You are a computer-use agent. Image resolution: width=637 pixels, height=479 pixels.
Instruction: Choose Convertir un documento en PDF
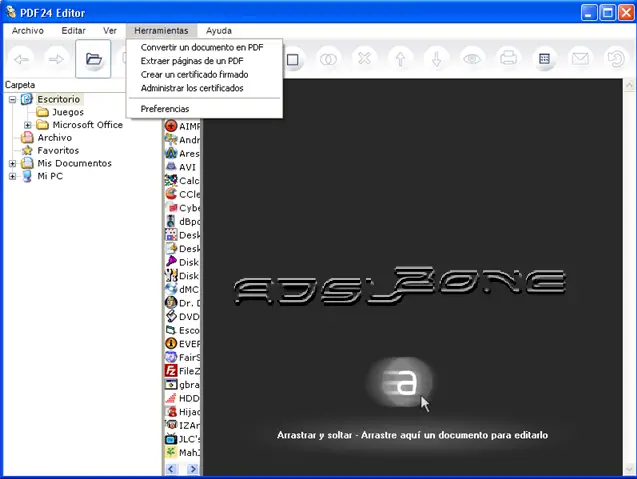coord(204,48)
